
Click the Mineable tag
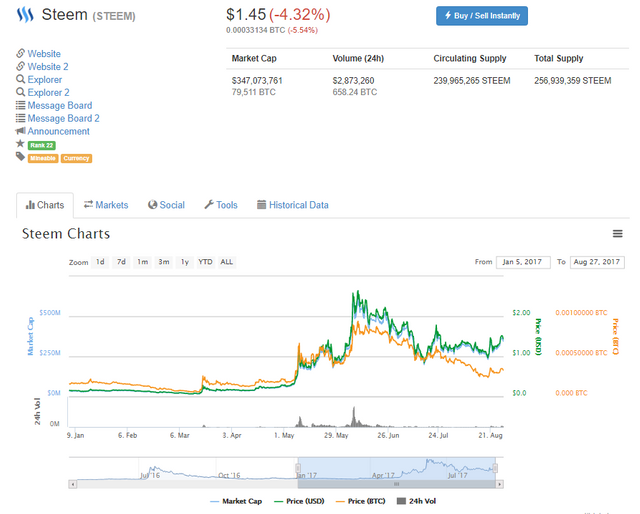coord(43,158)
